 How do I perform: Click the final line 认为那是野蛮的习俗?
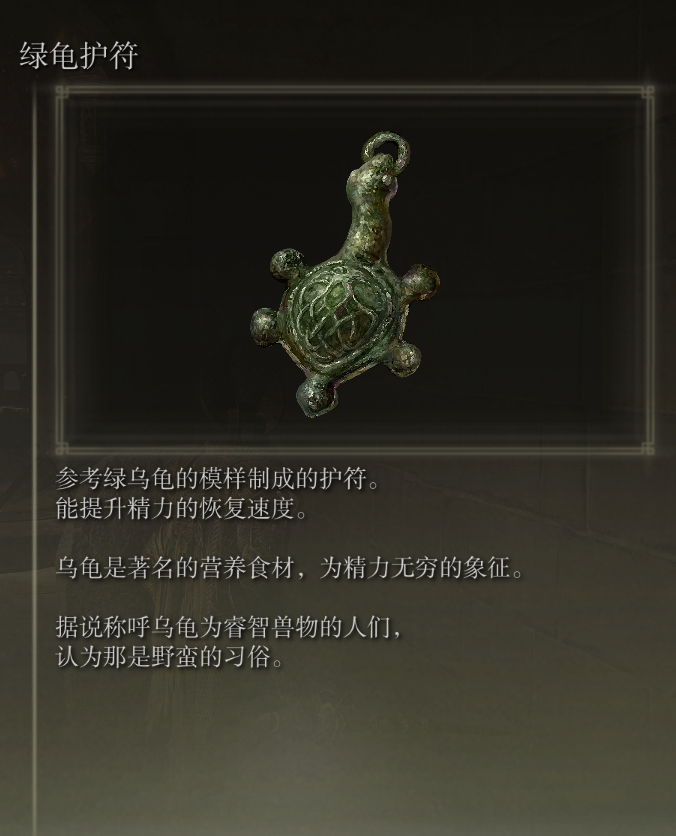pos(170,657)
